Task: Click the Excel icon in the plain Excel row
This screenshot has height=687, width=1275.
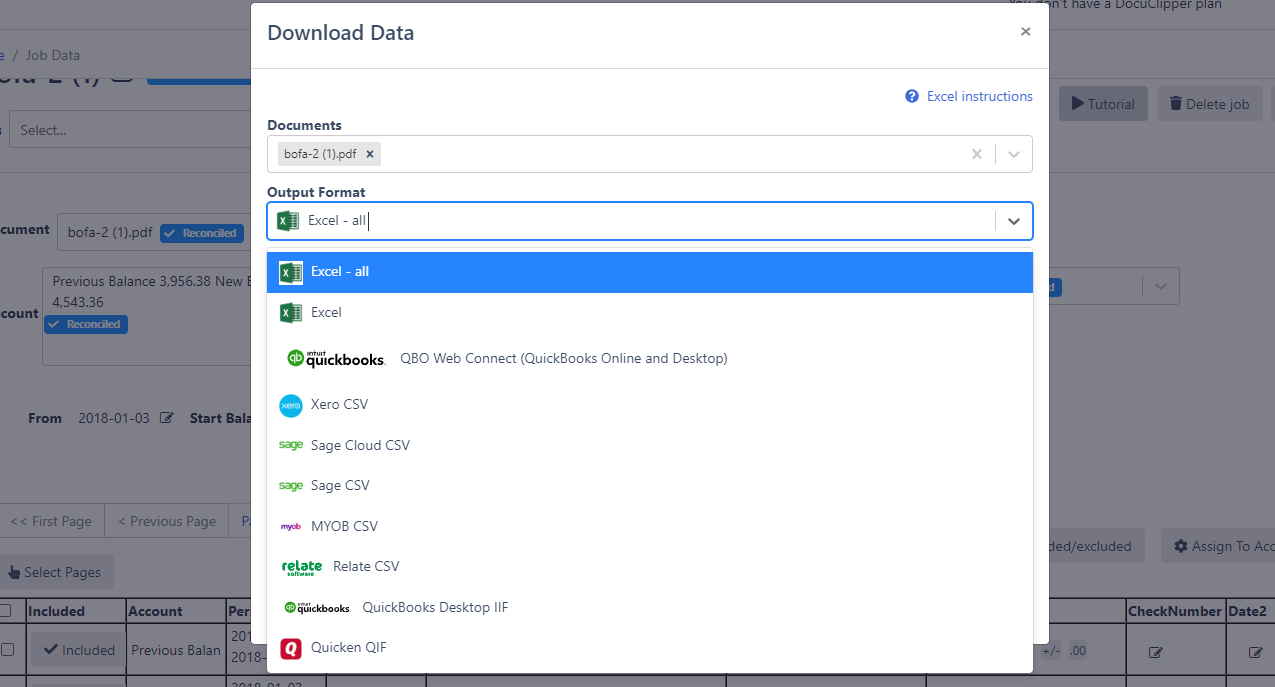Action: (291, 313)
